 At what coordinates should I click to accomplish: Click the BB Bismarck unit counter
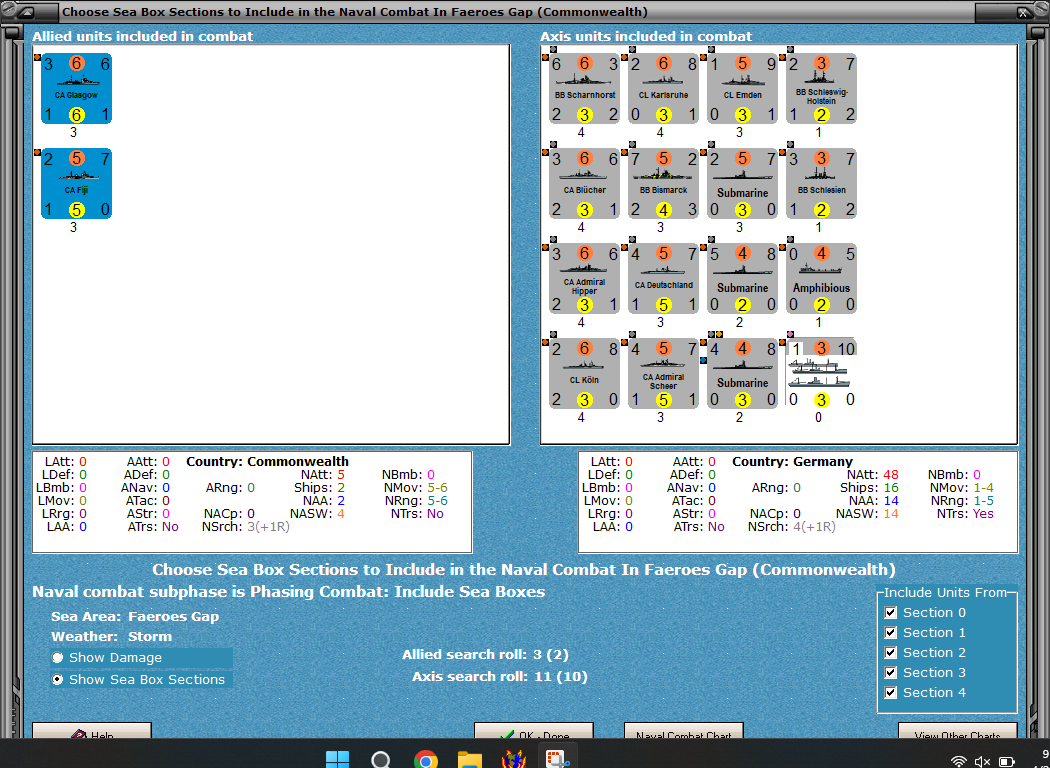tap(664, 184)
